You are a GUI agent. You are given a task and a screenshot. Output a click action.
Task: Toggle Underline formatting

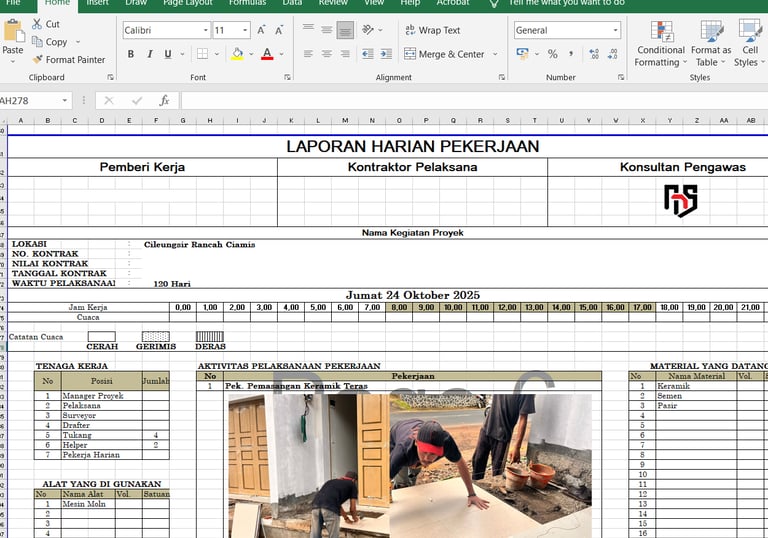[168, 54]
